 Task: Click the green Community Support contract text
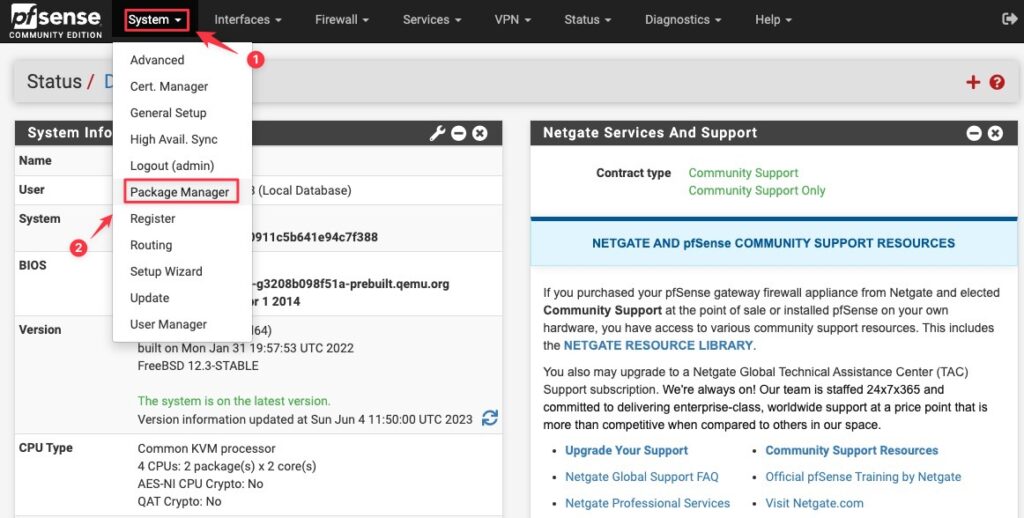pyautogui.click(x=743, y=173)
